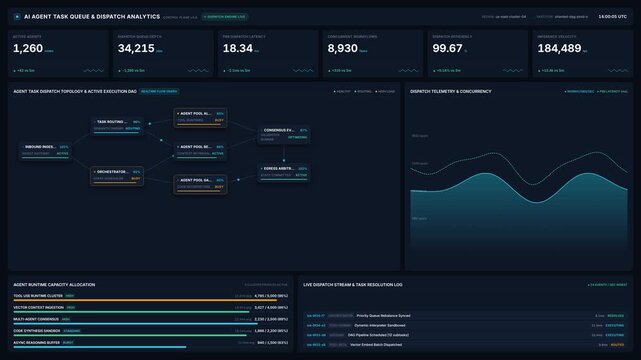
Task: Click the 99.67 dispatch efficiency value
Action: click(x=447, y=48)
